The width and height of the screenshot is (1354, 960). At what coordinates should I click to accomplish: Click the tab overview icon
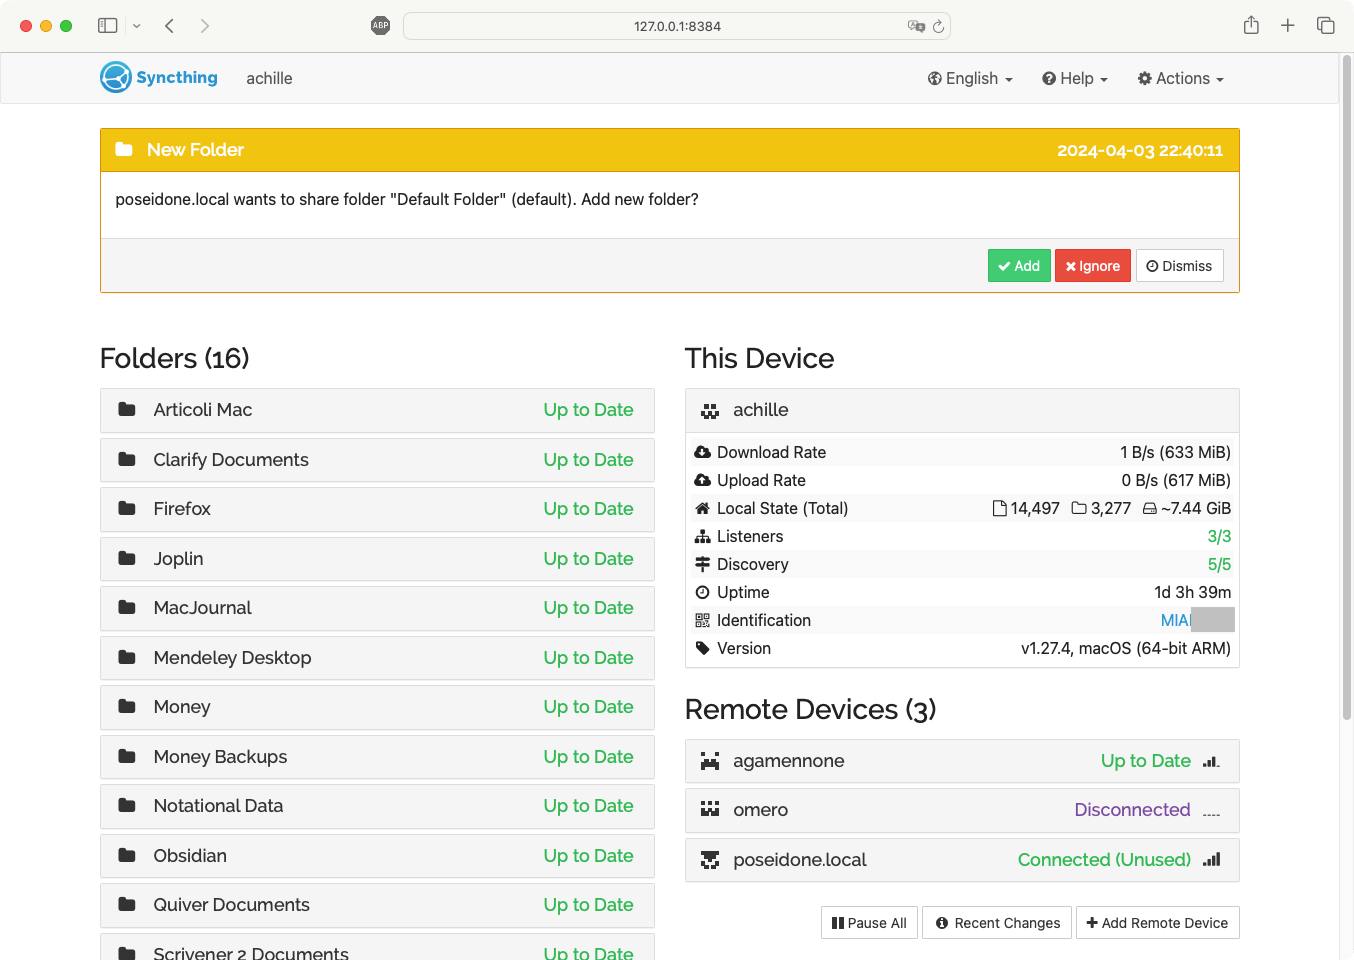pos(1326,26)
